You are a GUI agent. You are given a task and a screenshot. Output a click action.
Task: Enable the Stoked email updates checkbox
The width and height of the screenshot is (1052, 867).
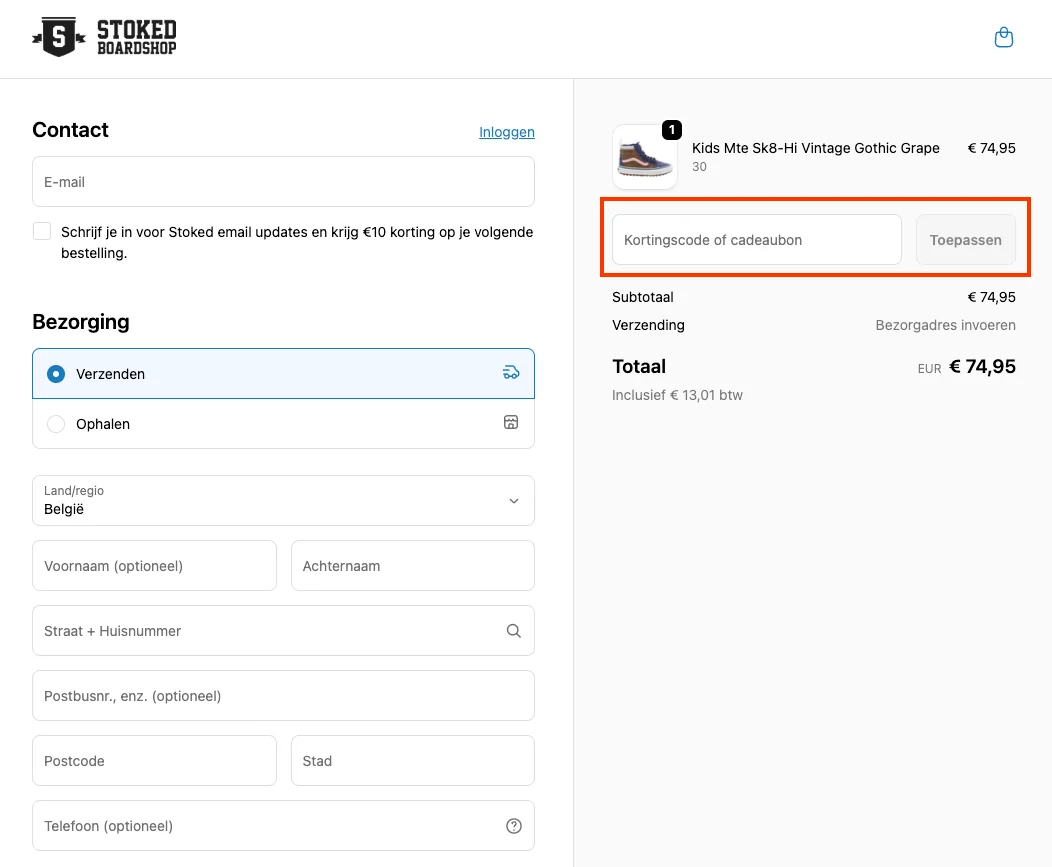click(x=42, y=232)
